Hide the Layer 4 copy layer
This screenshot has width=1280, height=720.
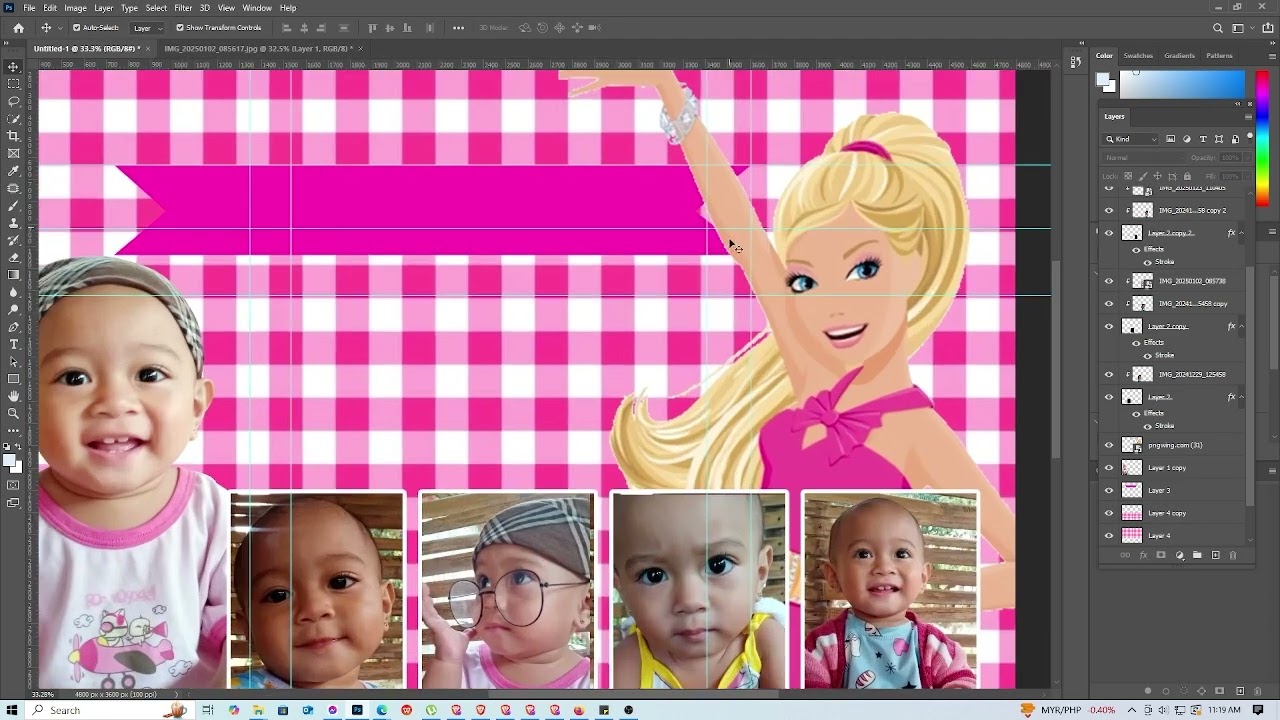[1109, 513]
